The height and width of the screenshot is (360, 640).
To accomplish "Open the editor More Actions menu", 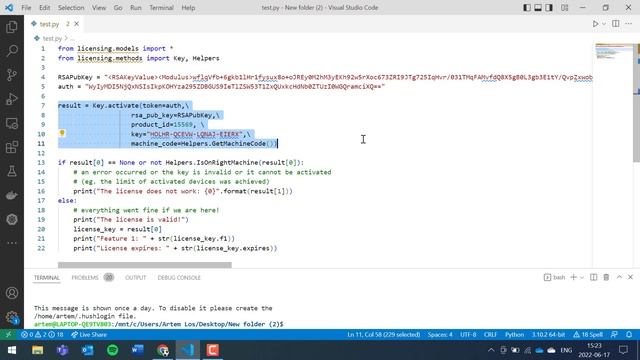I will click(x=629, y=24).
